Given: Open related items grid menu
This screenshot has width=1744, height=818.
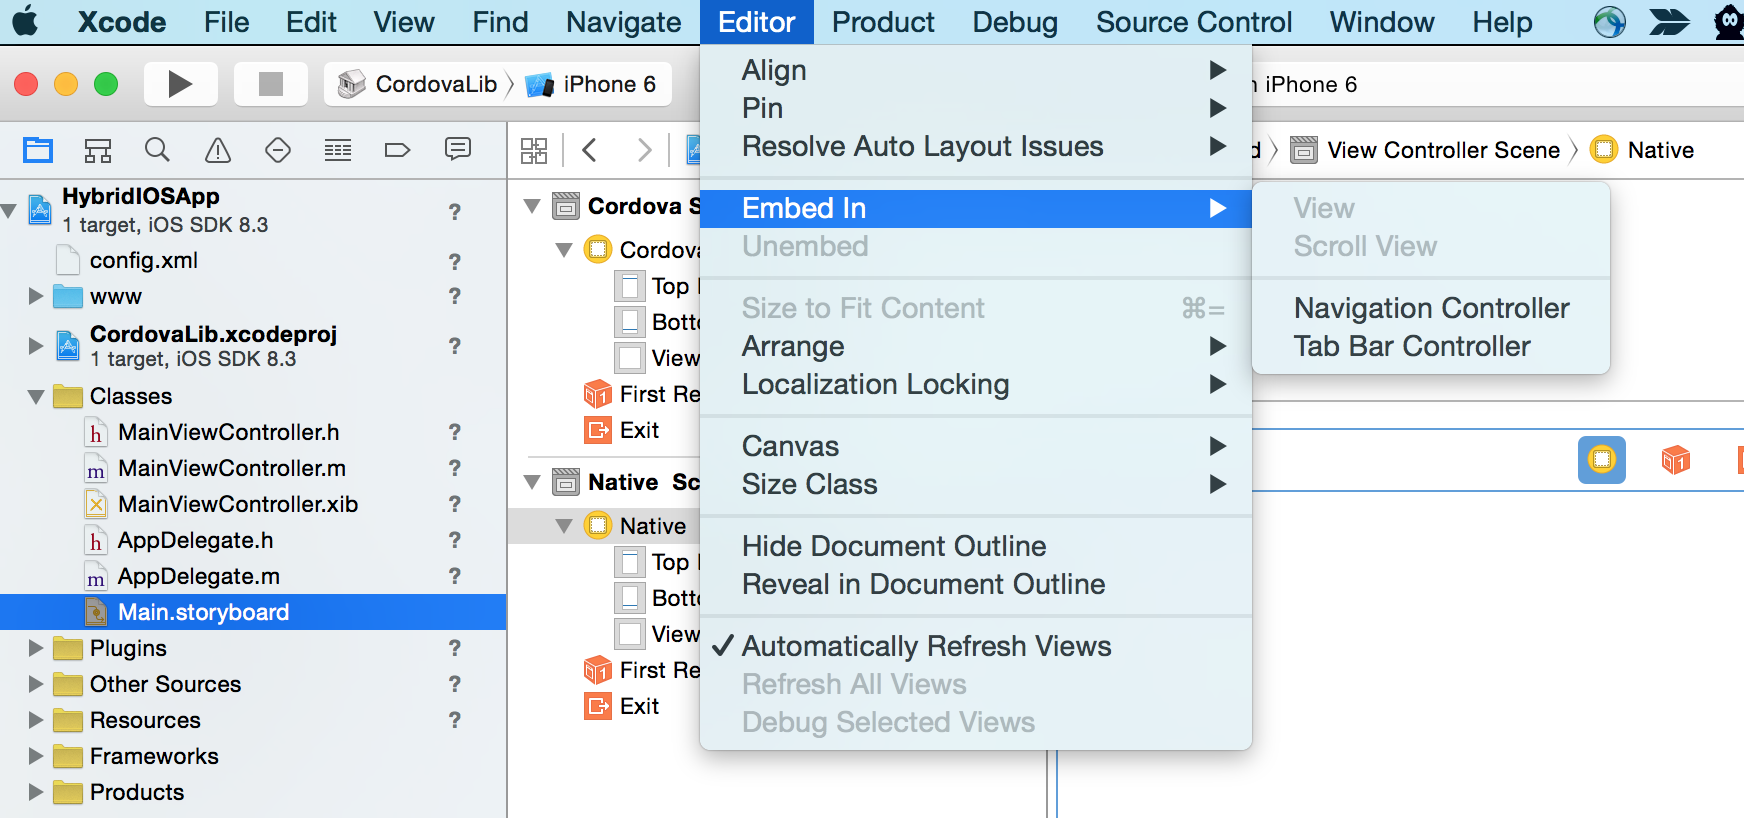Looking at the screenshot, I should 534,151.
